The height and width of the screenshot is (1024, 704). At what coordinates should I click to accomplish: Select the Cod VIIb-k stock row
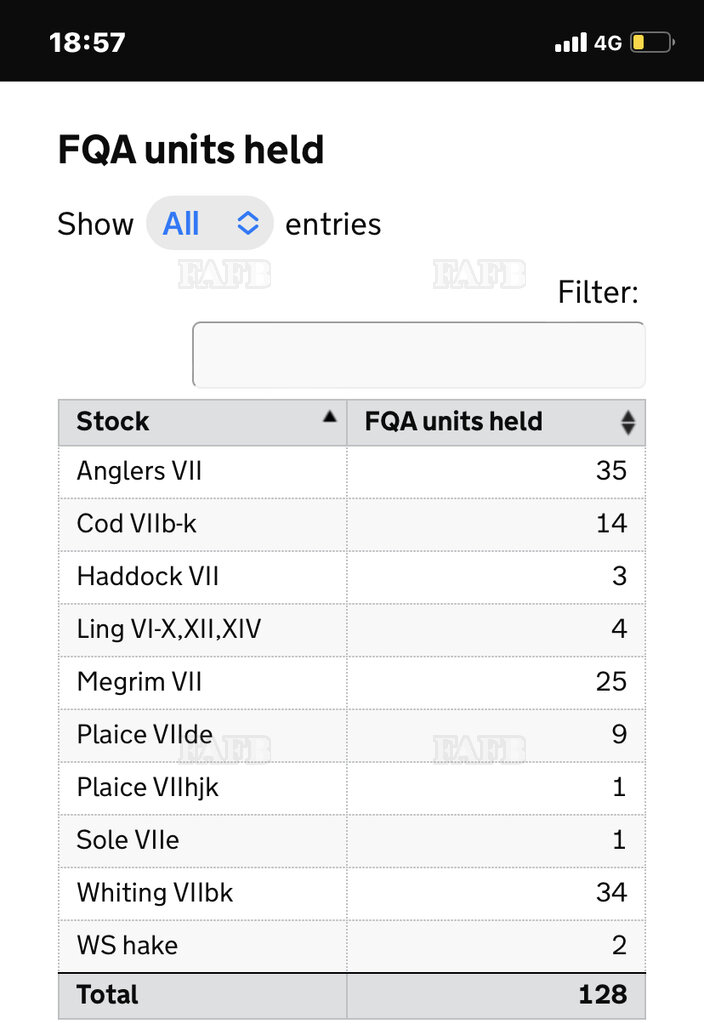pyautogui.click(x=352, y=524)
